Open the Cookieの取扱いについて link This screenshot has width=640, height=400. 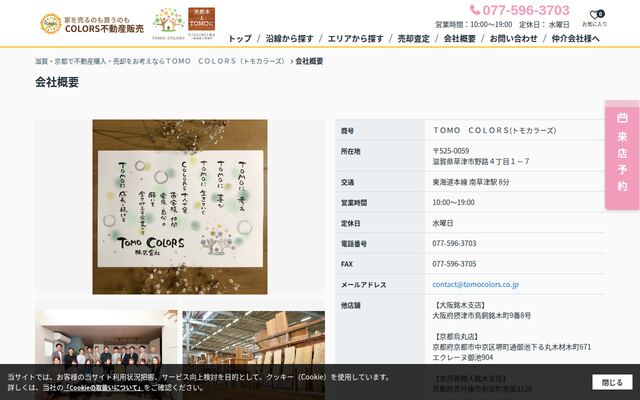pyautogui.click(x=104, y=387)
